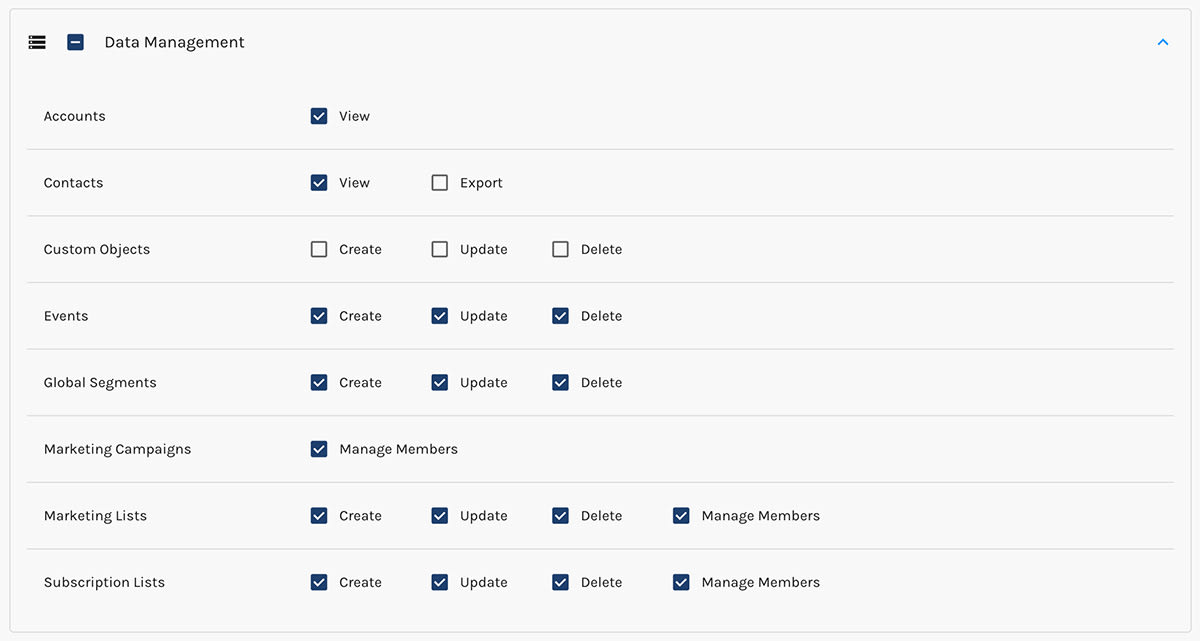Select the Subscription Lists row label
The image size is (1200, 641).
(x=104, y=582)
